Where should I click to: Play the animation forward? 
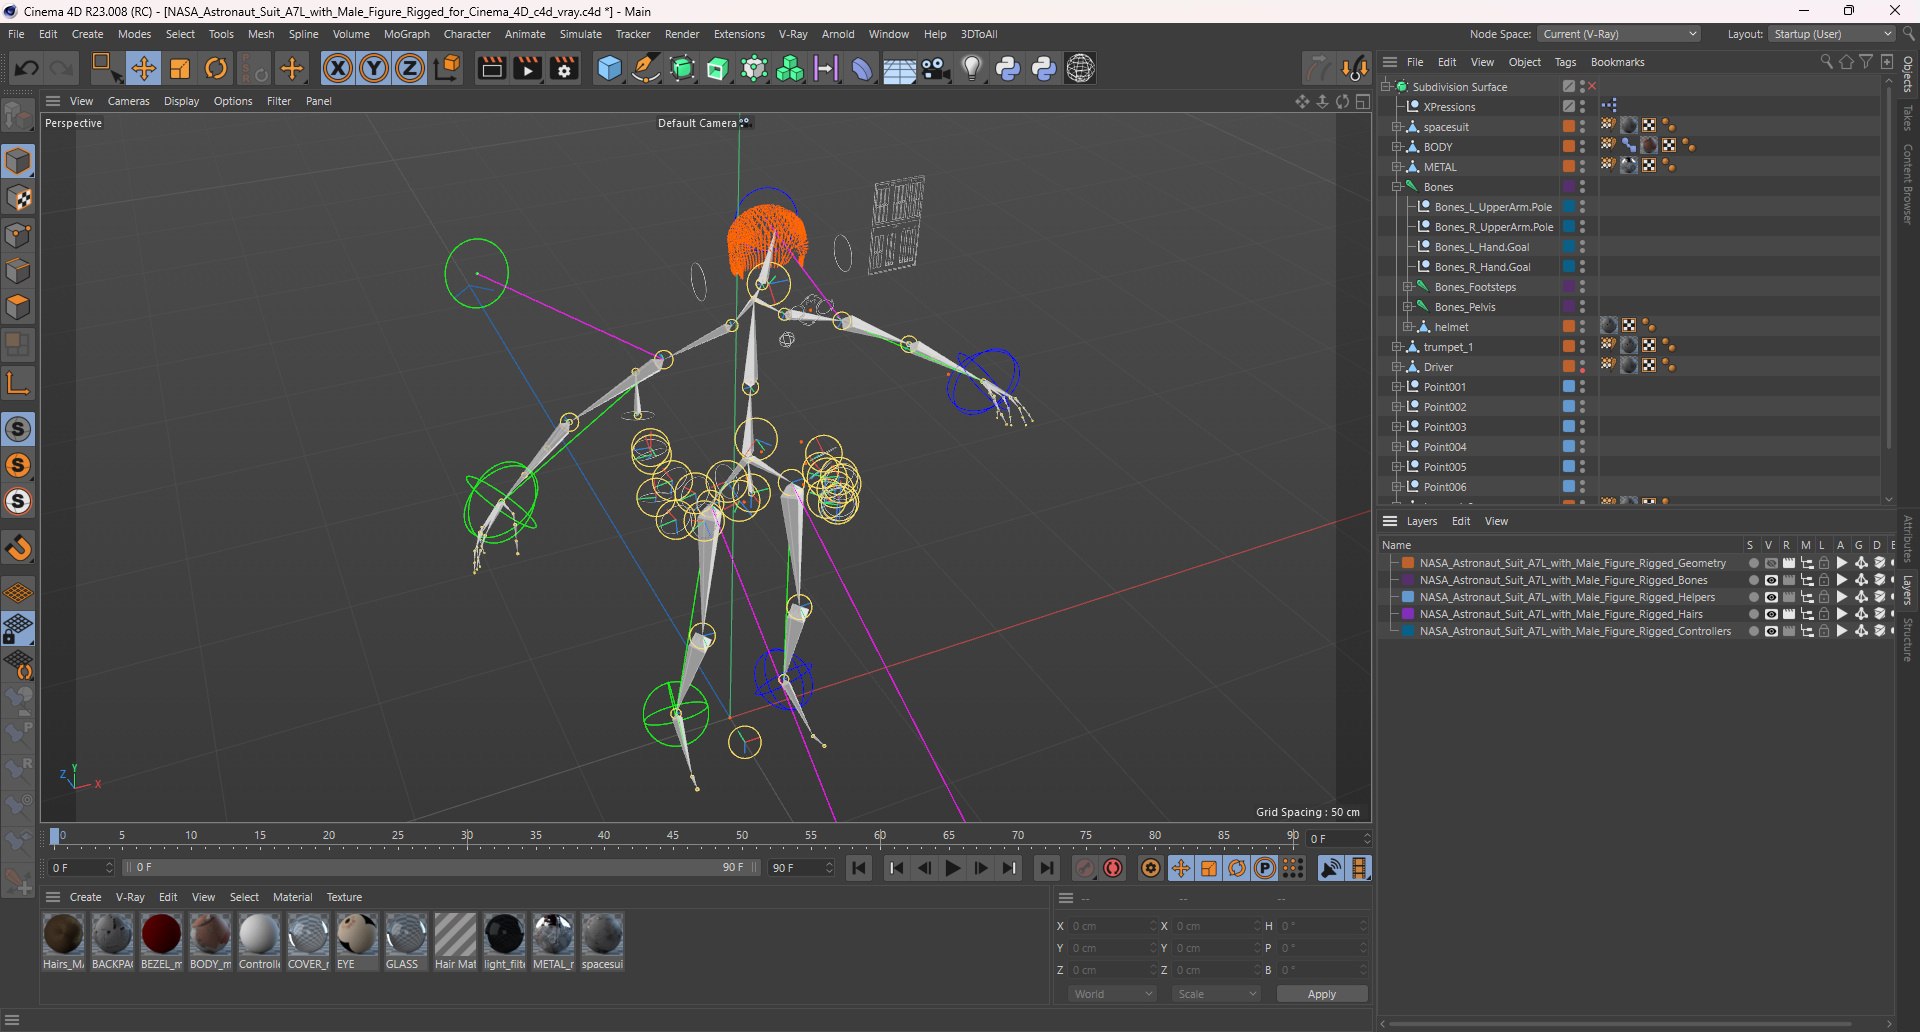click(953, 868)
